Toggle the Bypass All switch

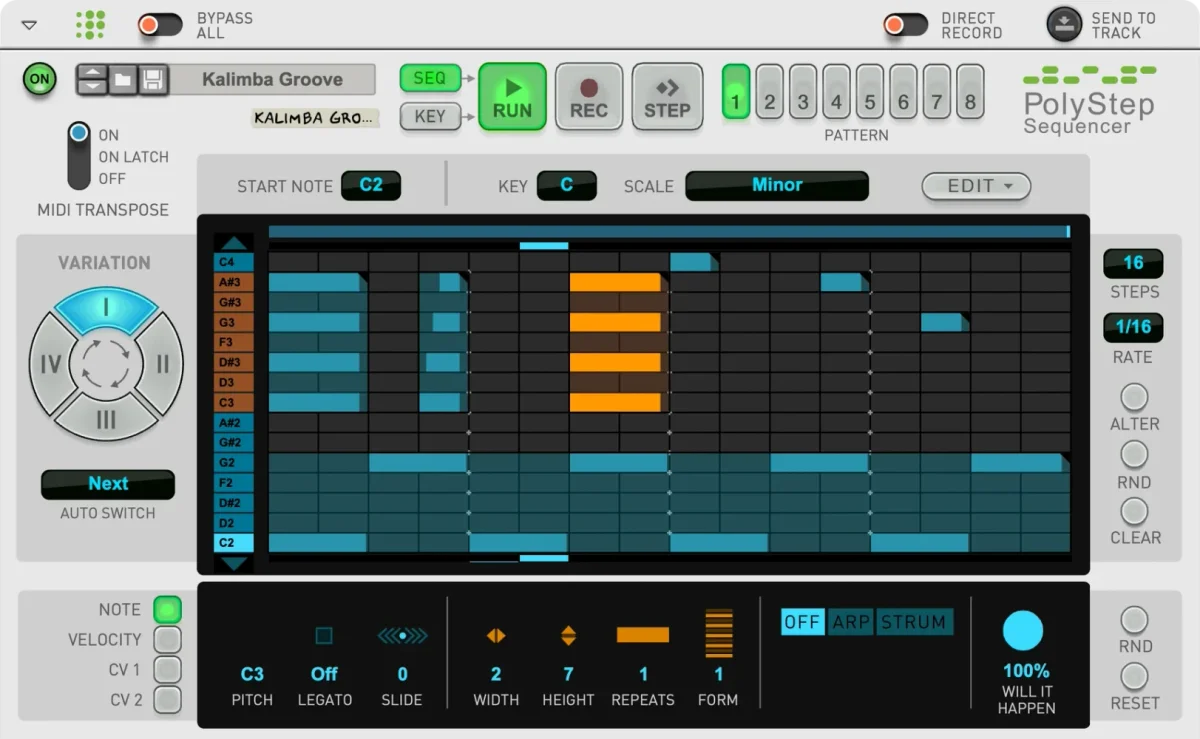(x=160, y=25)
